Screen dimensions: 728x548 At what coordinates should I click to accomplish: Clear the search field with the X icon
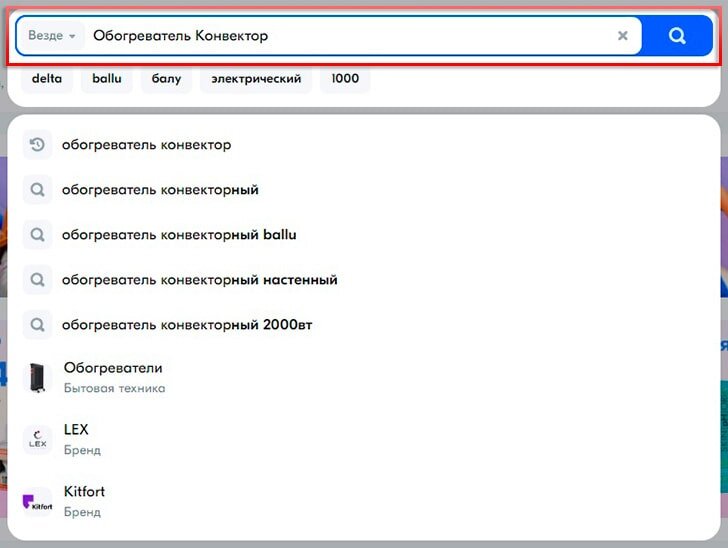[623, 35]
